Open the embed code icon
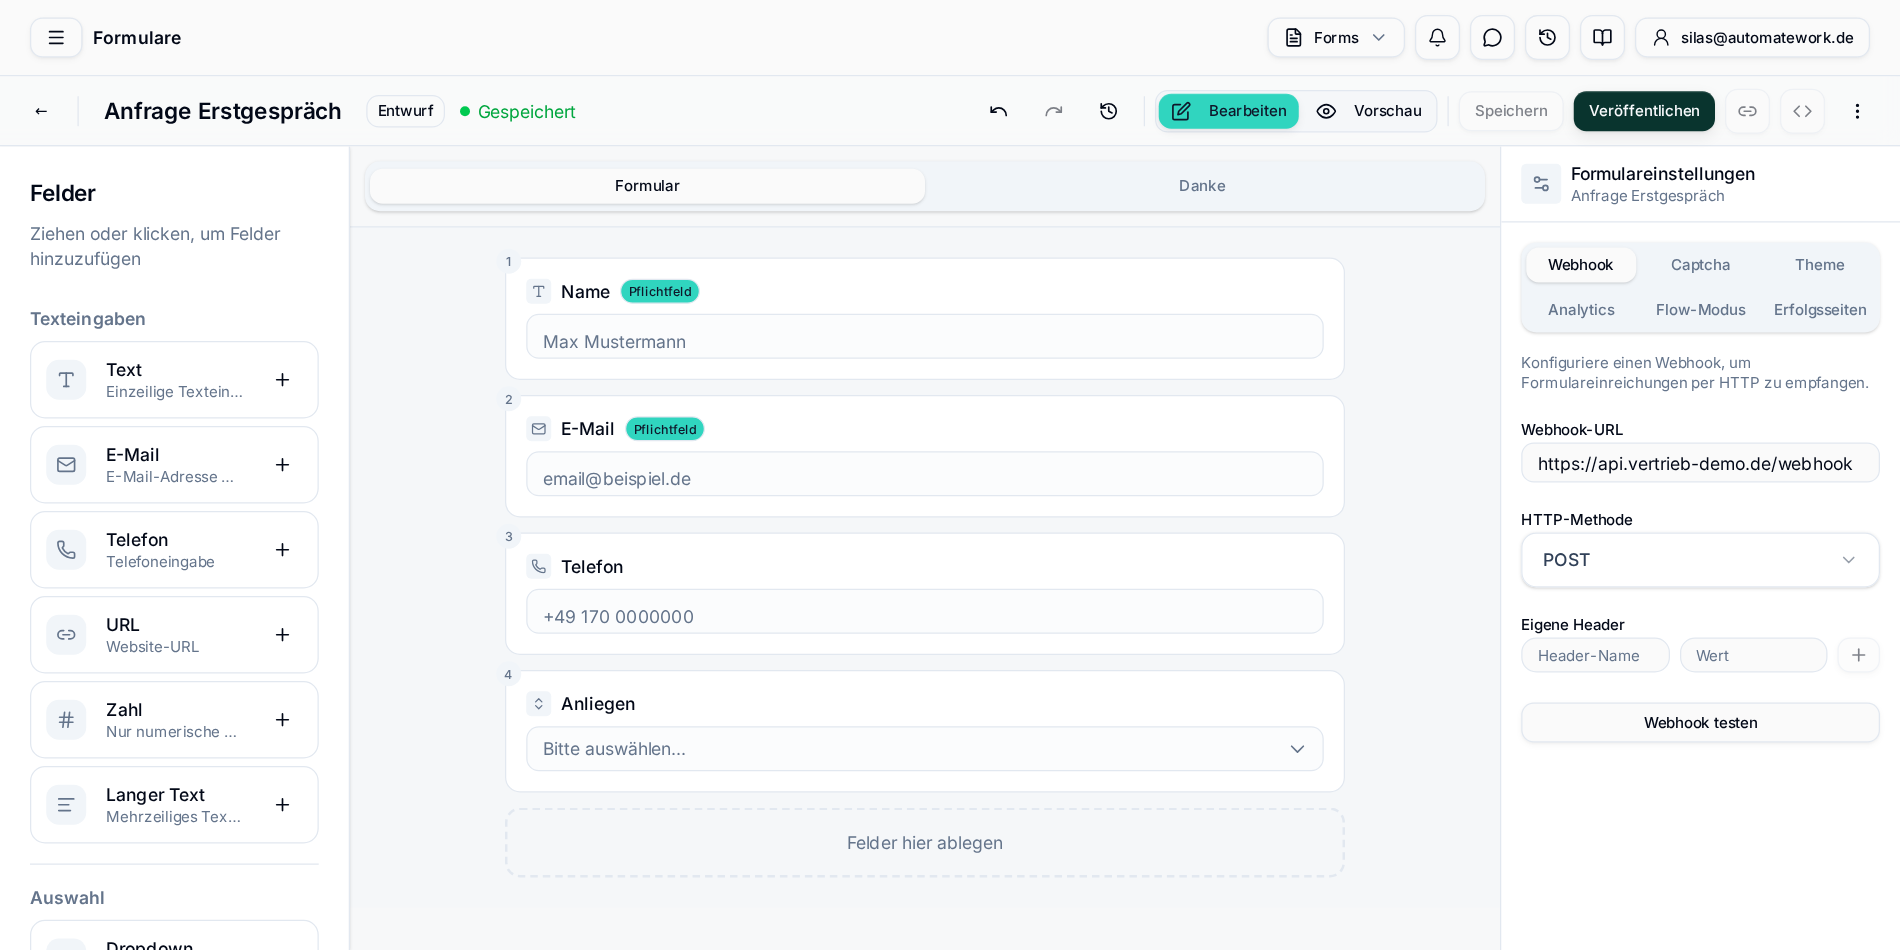The image size is (1900, 950). [1802, 111]
